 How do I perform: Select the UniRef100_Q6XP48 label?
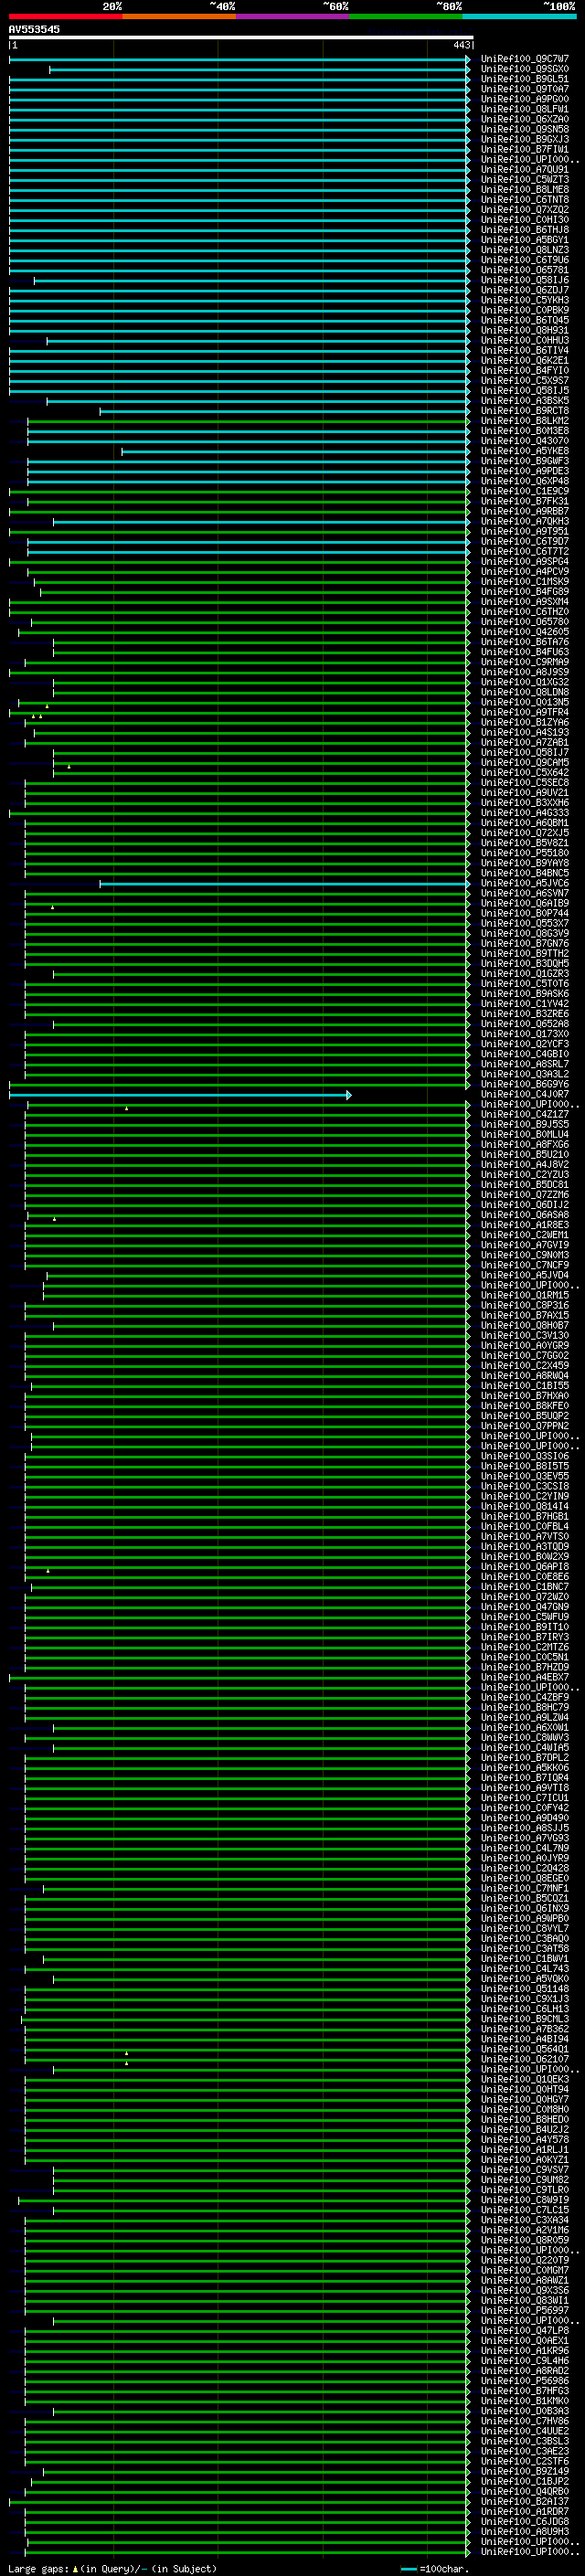coord(525,481)
